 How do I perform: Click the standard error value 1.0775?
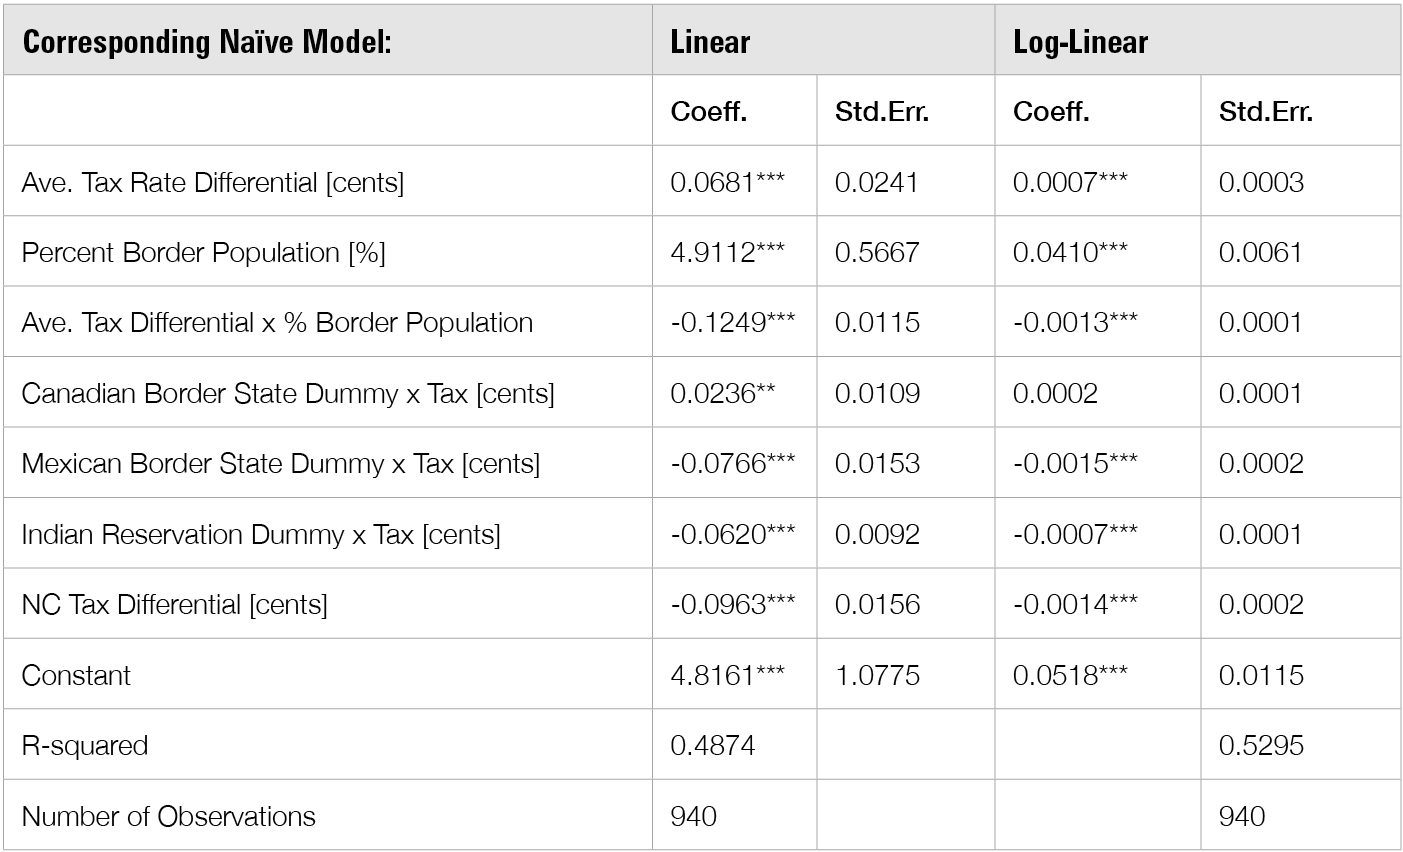click(877, 676)
